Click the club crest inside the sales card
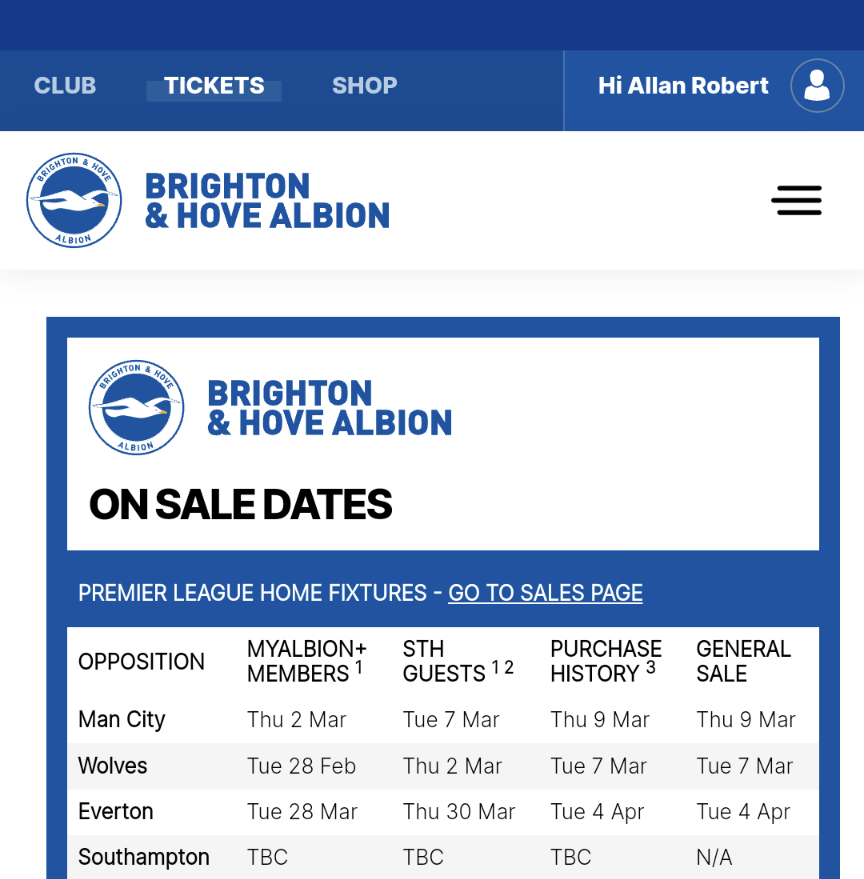Viewport: 864px width, 879px height. pyautogui.click(x=136, y=408)
